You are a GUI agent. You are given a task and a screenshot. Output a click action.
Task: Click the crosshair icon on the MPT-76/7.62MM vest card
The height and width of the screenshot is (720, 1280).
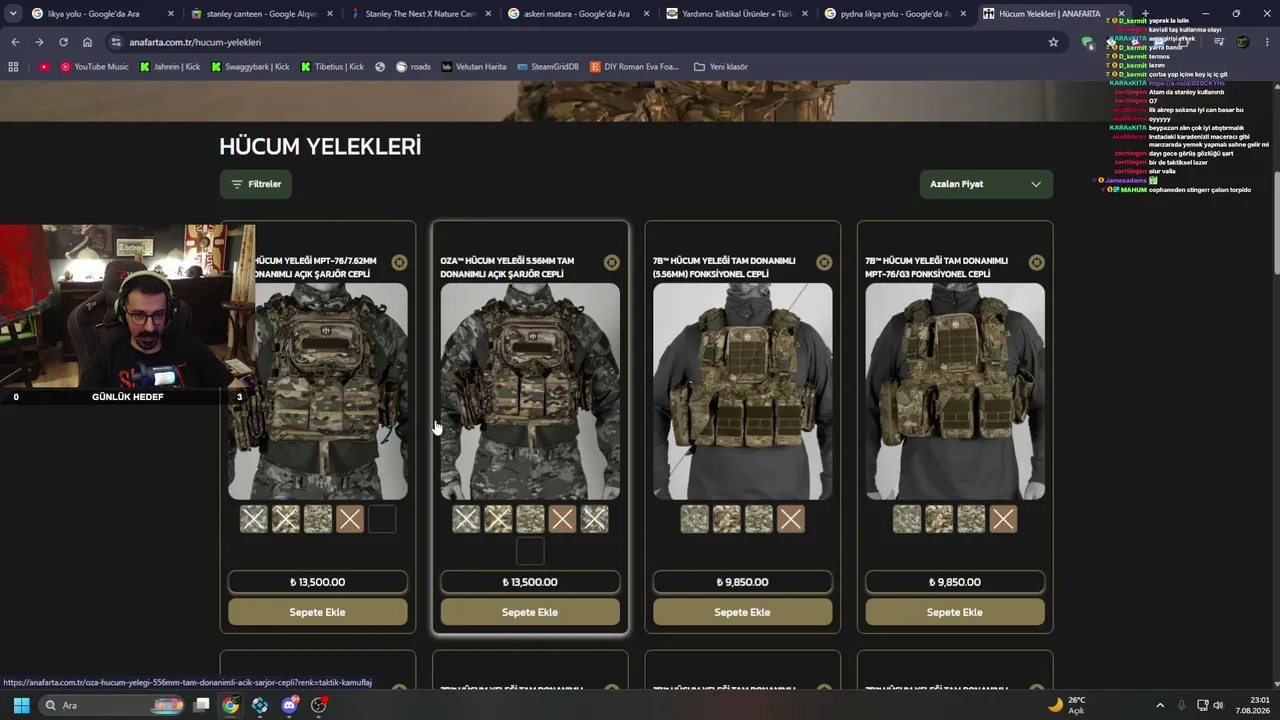(399, 262)
